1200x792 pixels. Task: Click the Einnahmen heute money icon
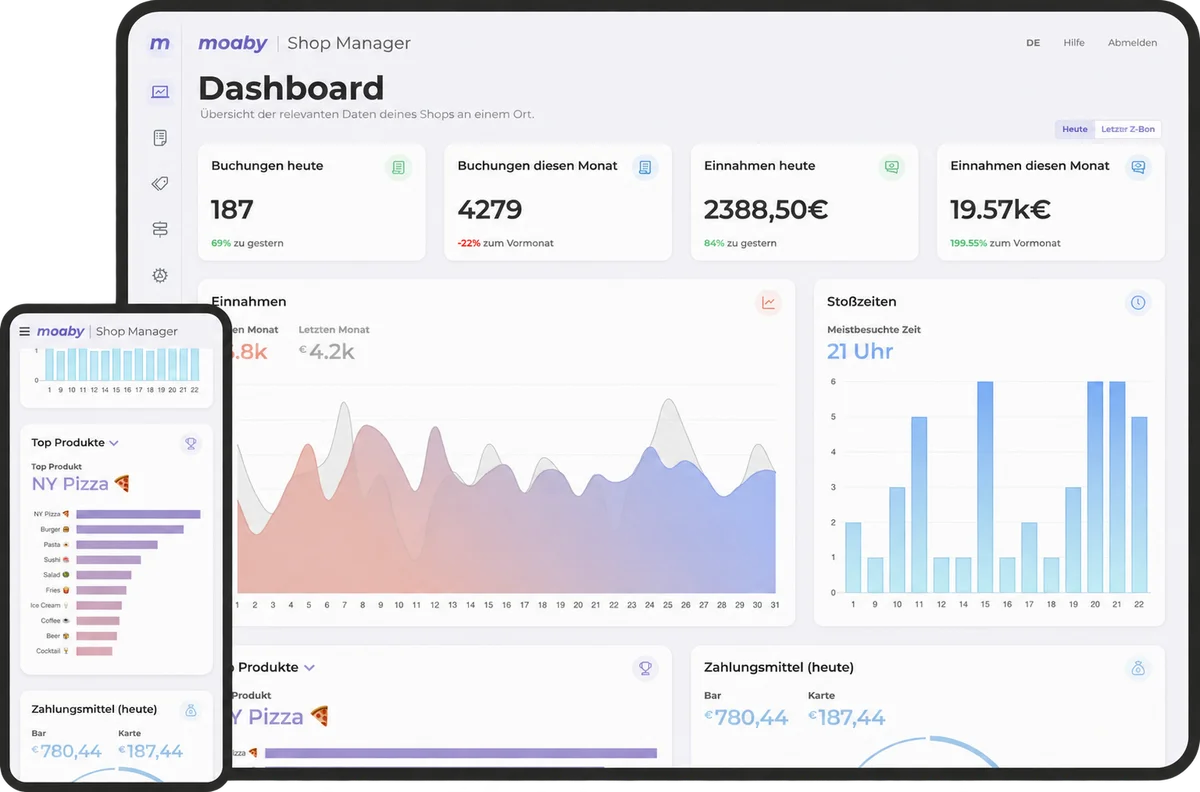click(x=892, y=167)
